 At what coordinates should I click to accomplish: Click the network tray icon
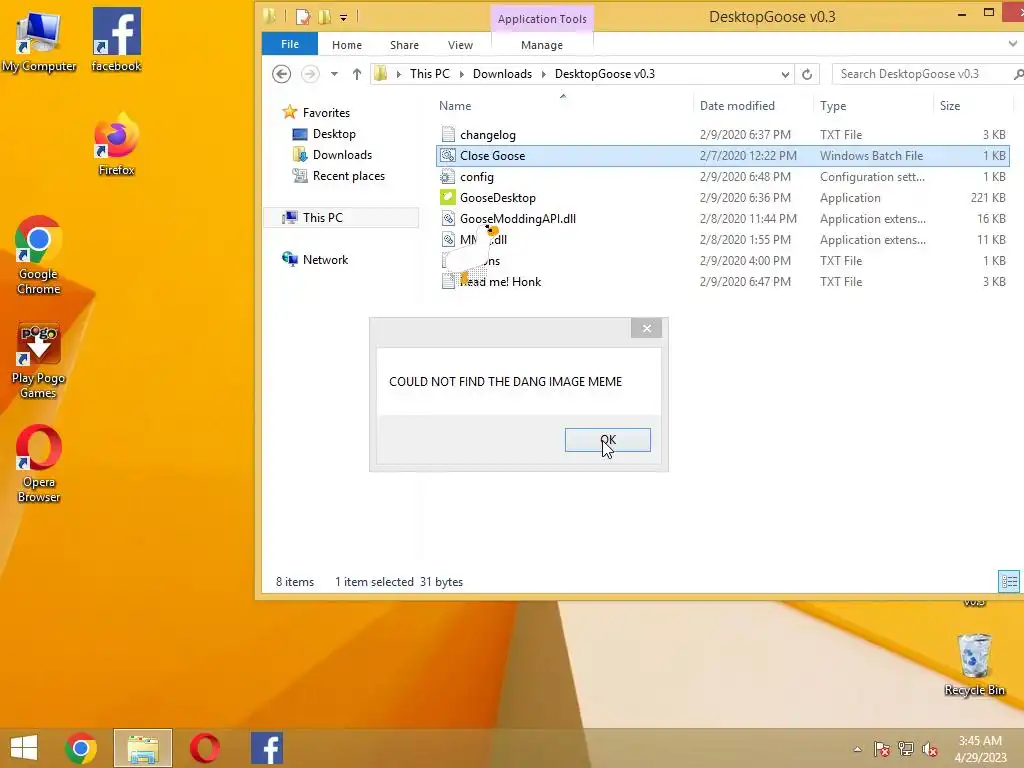906,749
